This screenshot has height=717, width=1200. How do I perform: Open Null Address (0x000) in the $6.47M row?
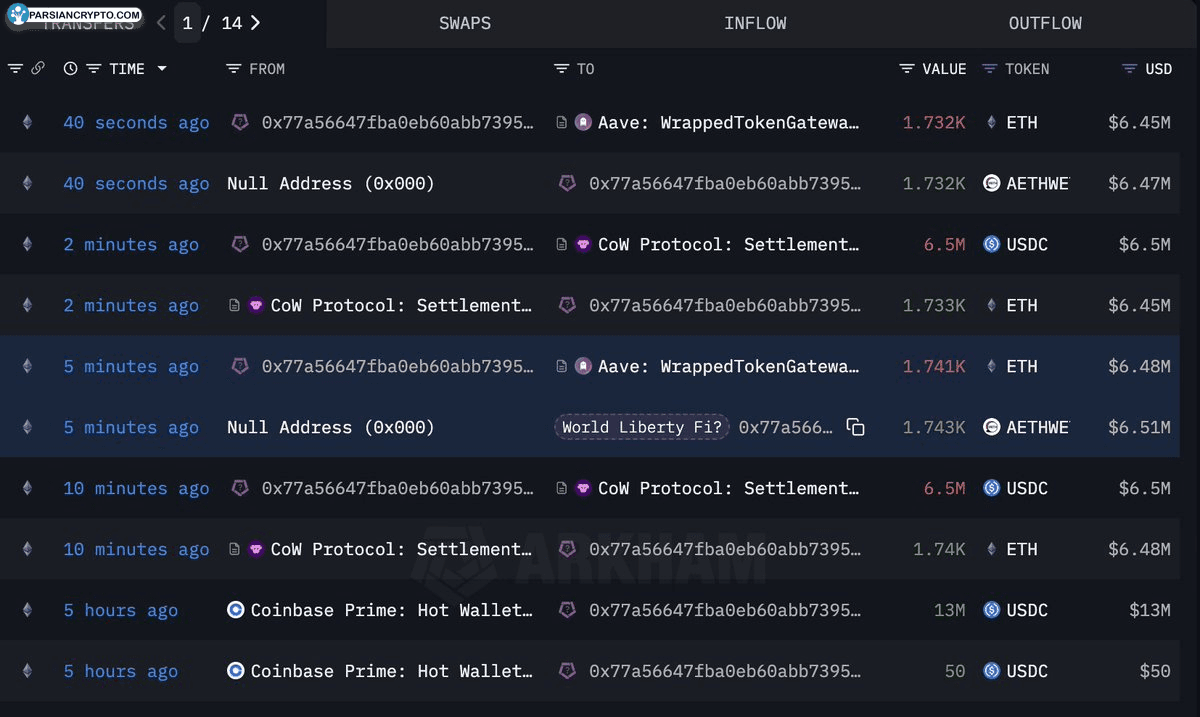pos(331,183)
